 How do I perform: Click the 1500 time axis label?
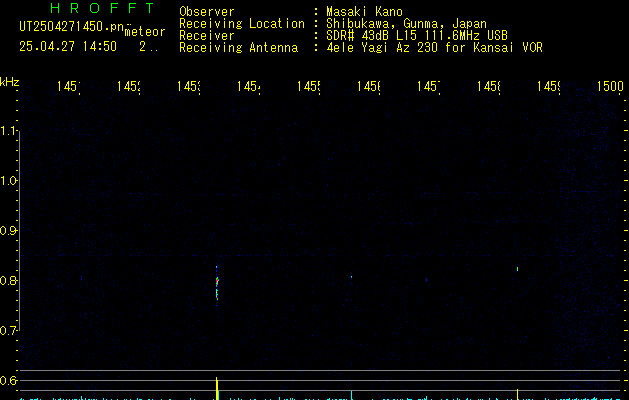point(610,86)
